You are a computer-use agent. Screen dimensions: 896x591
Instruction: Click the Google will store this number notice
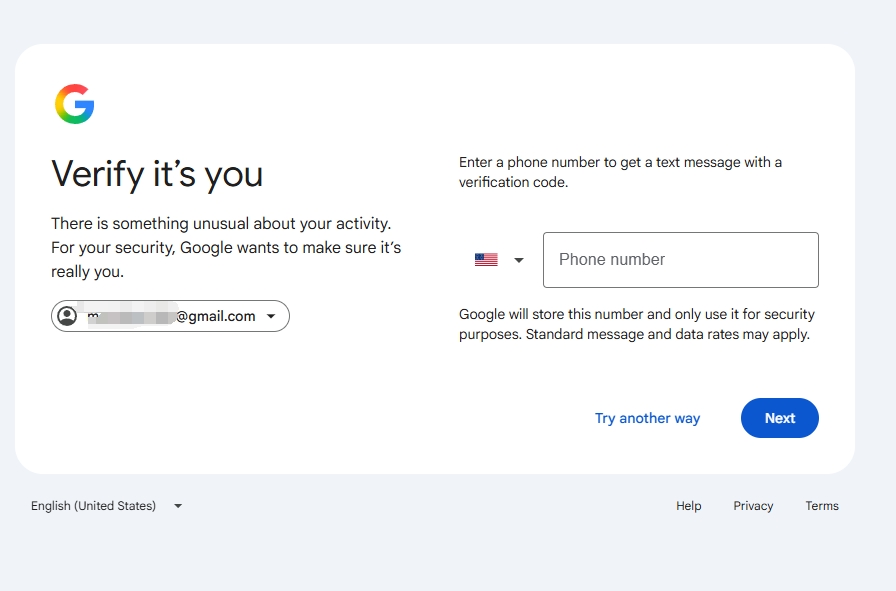637,324
